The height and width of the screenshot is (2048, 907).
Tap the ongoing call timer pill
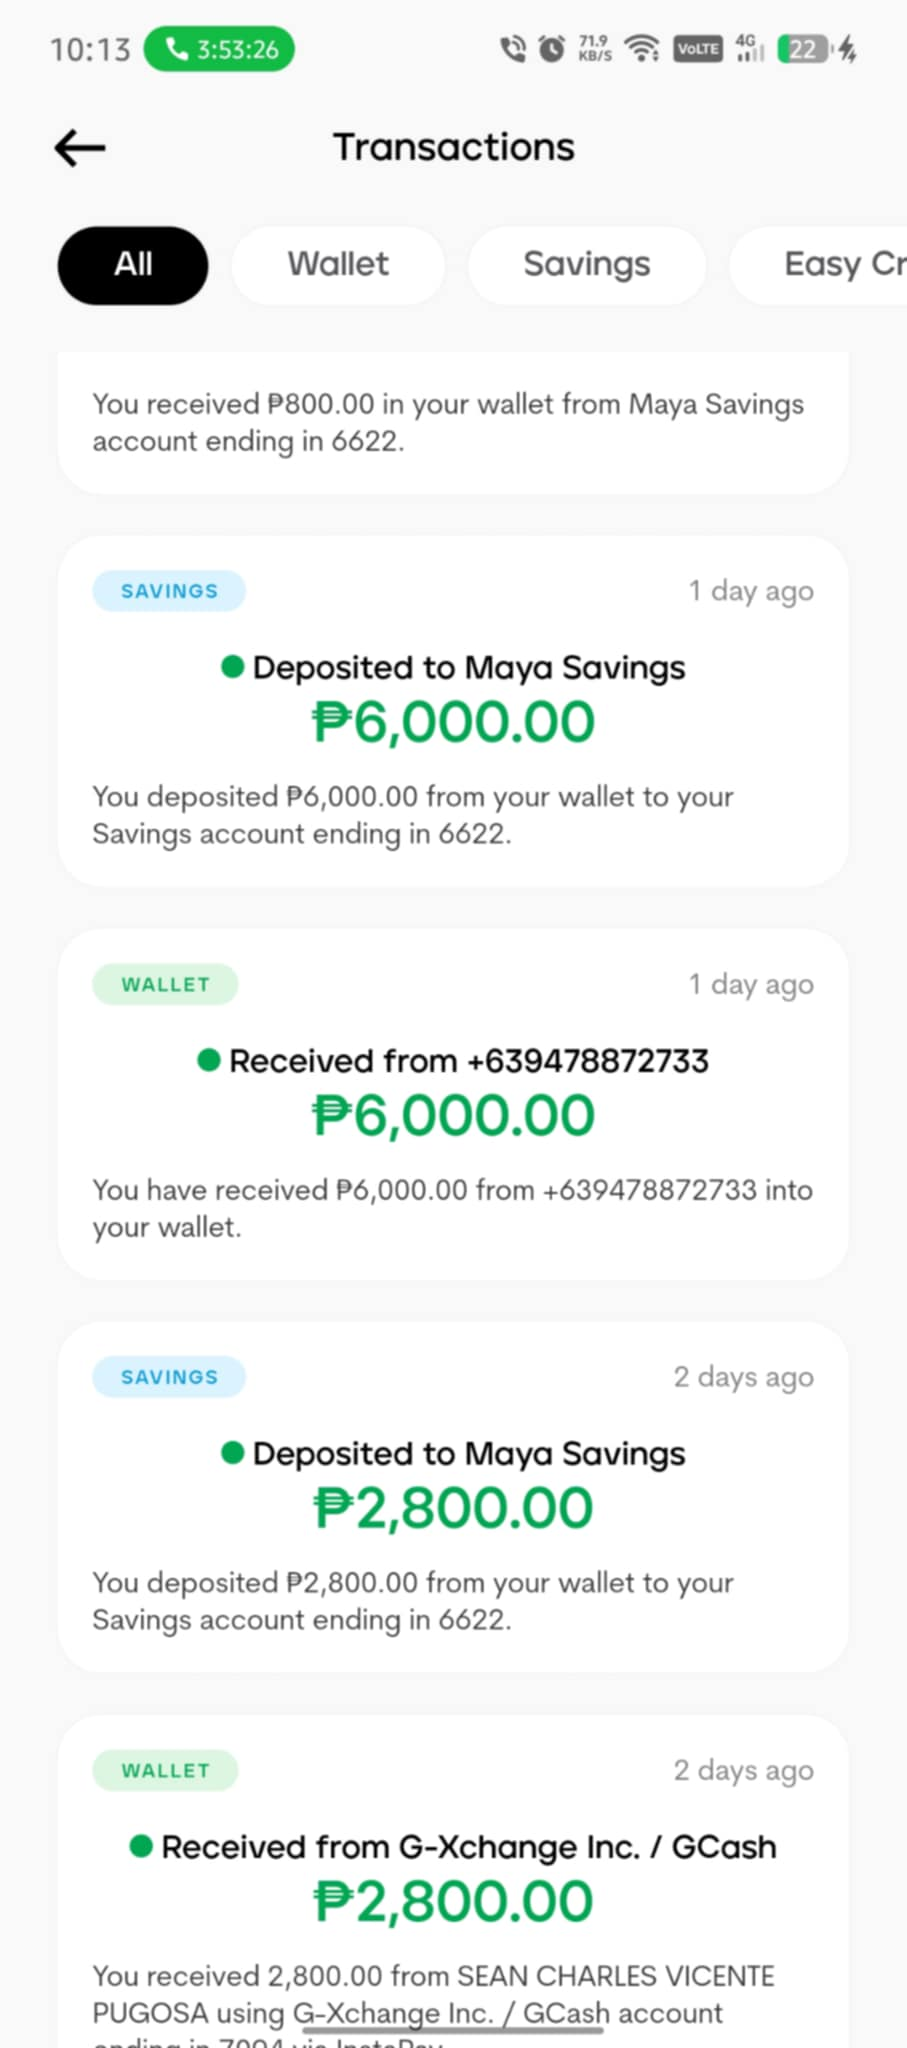point(219,49)
